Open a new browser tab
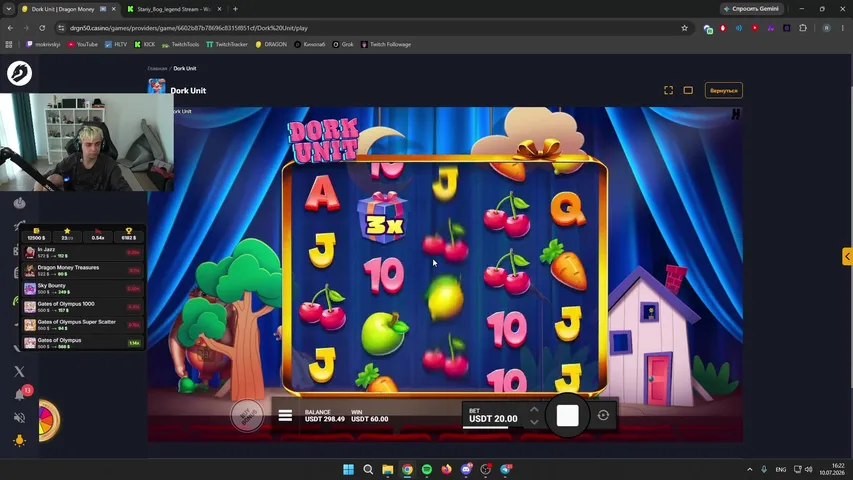Screen dimensions: 853x480 click(x=236, y=9)
